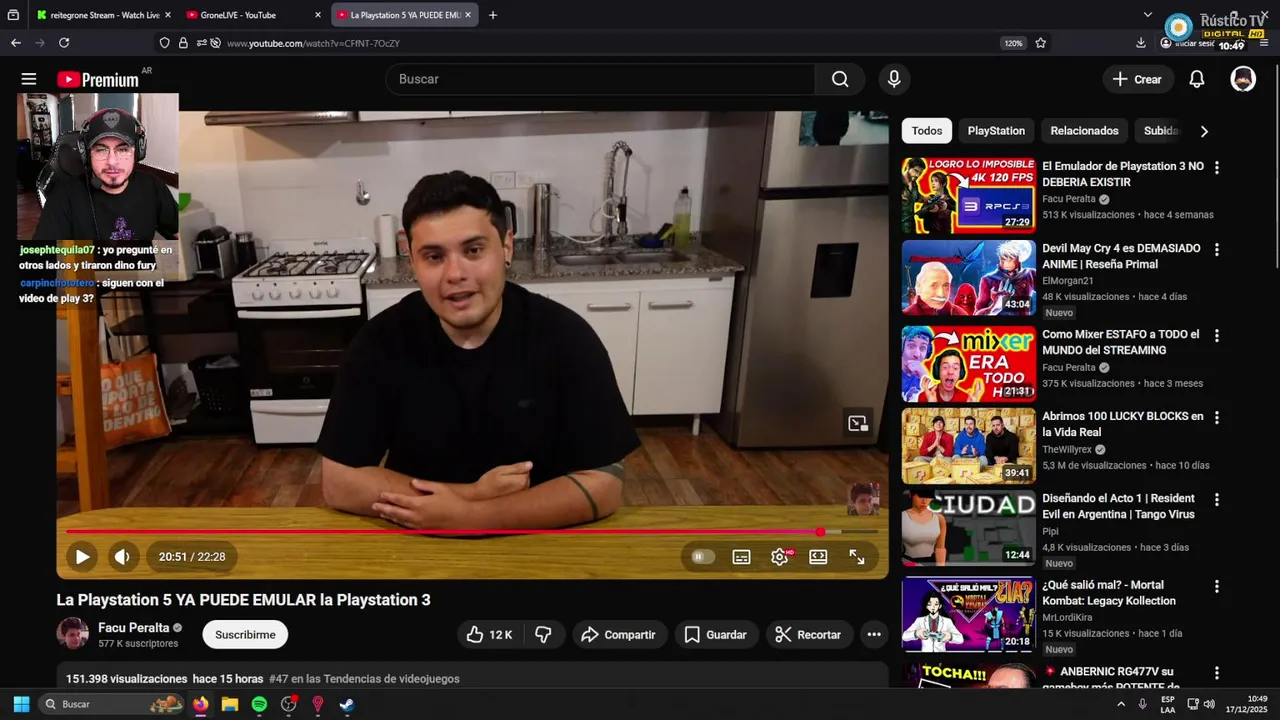This screenshot has width=1280, height=720.
Task: Open miniplayer icon over video
Action: (858, 423)
